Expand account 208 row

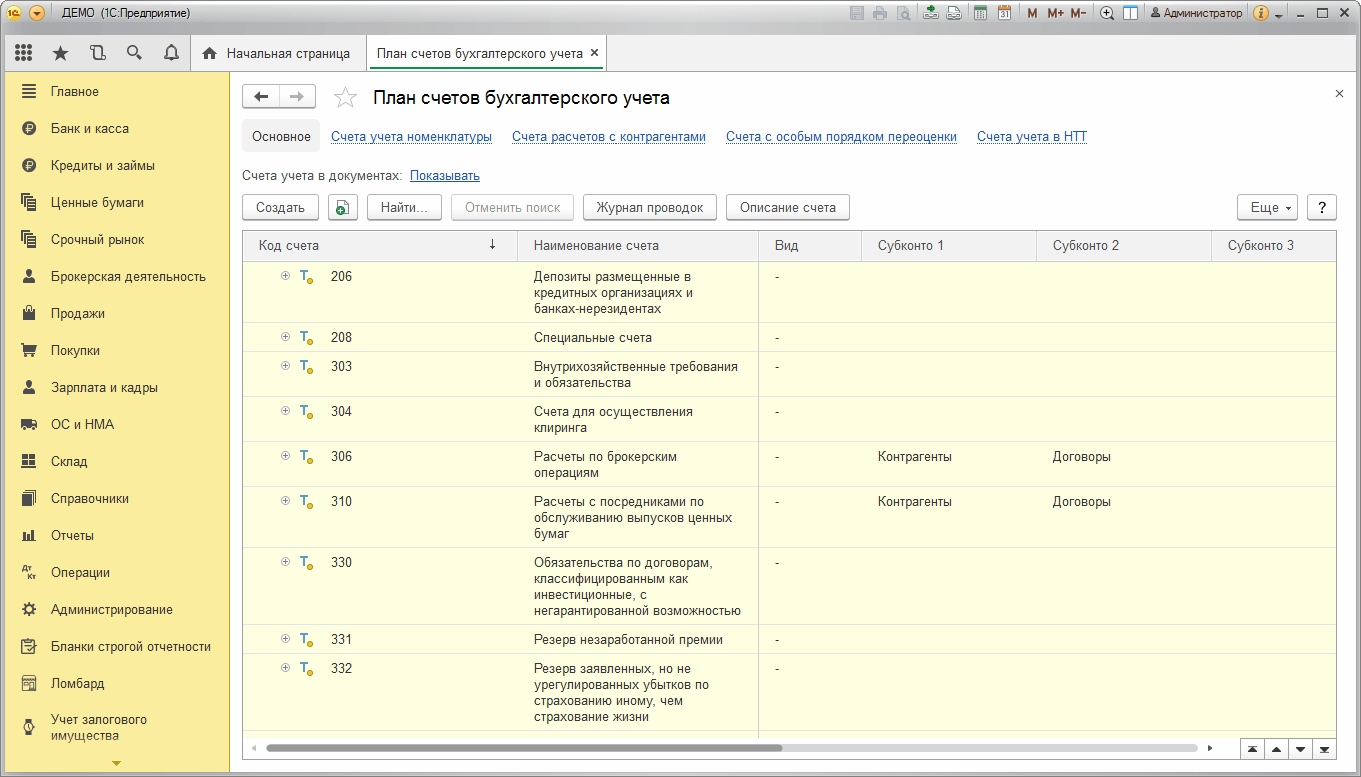pyautogui.click(x=285, y=337)
